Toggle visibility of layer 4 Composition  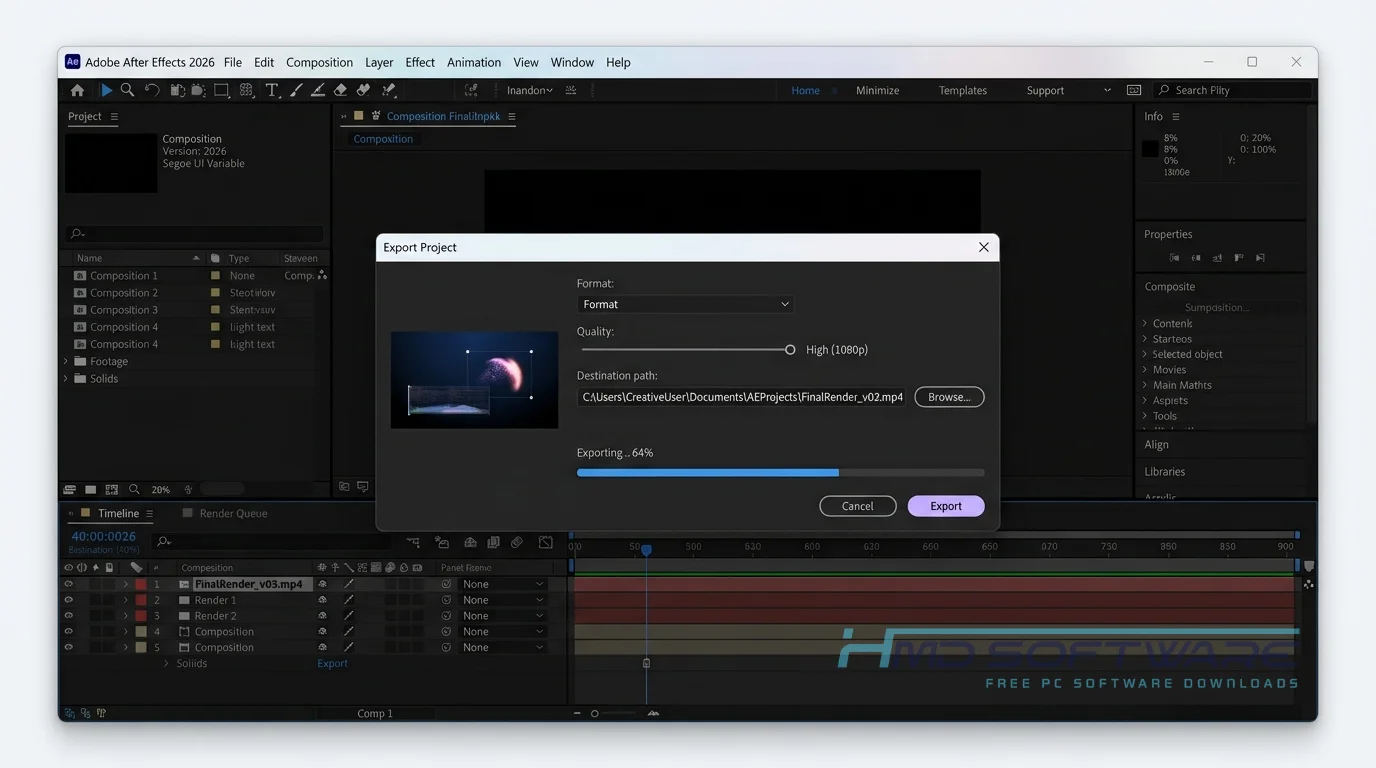pos(68,632)
